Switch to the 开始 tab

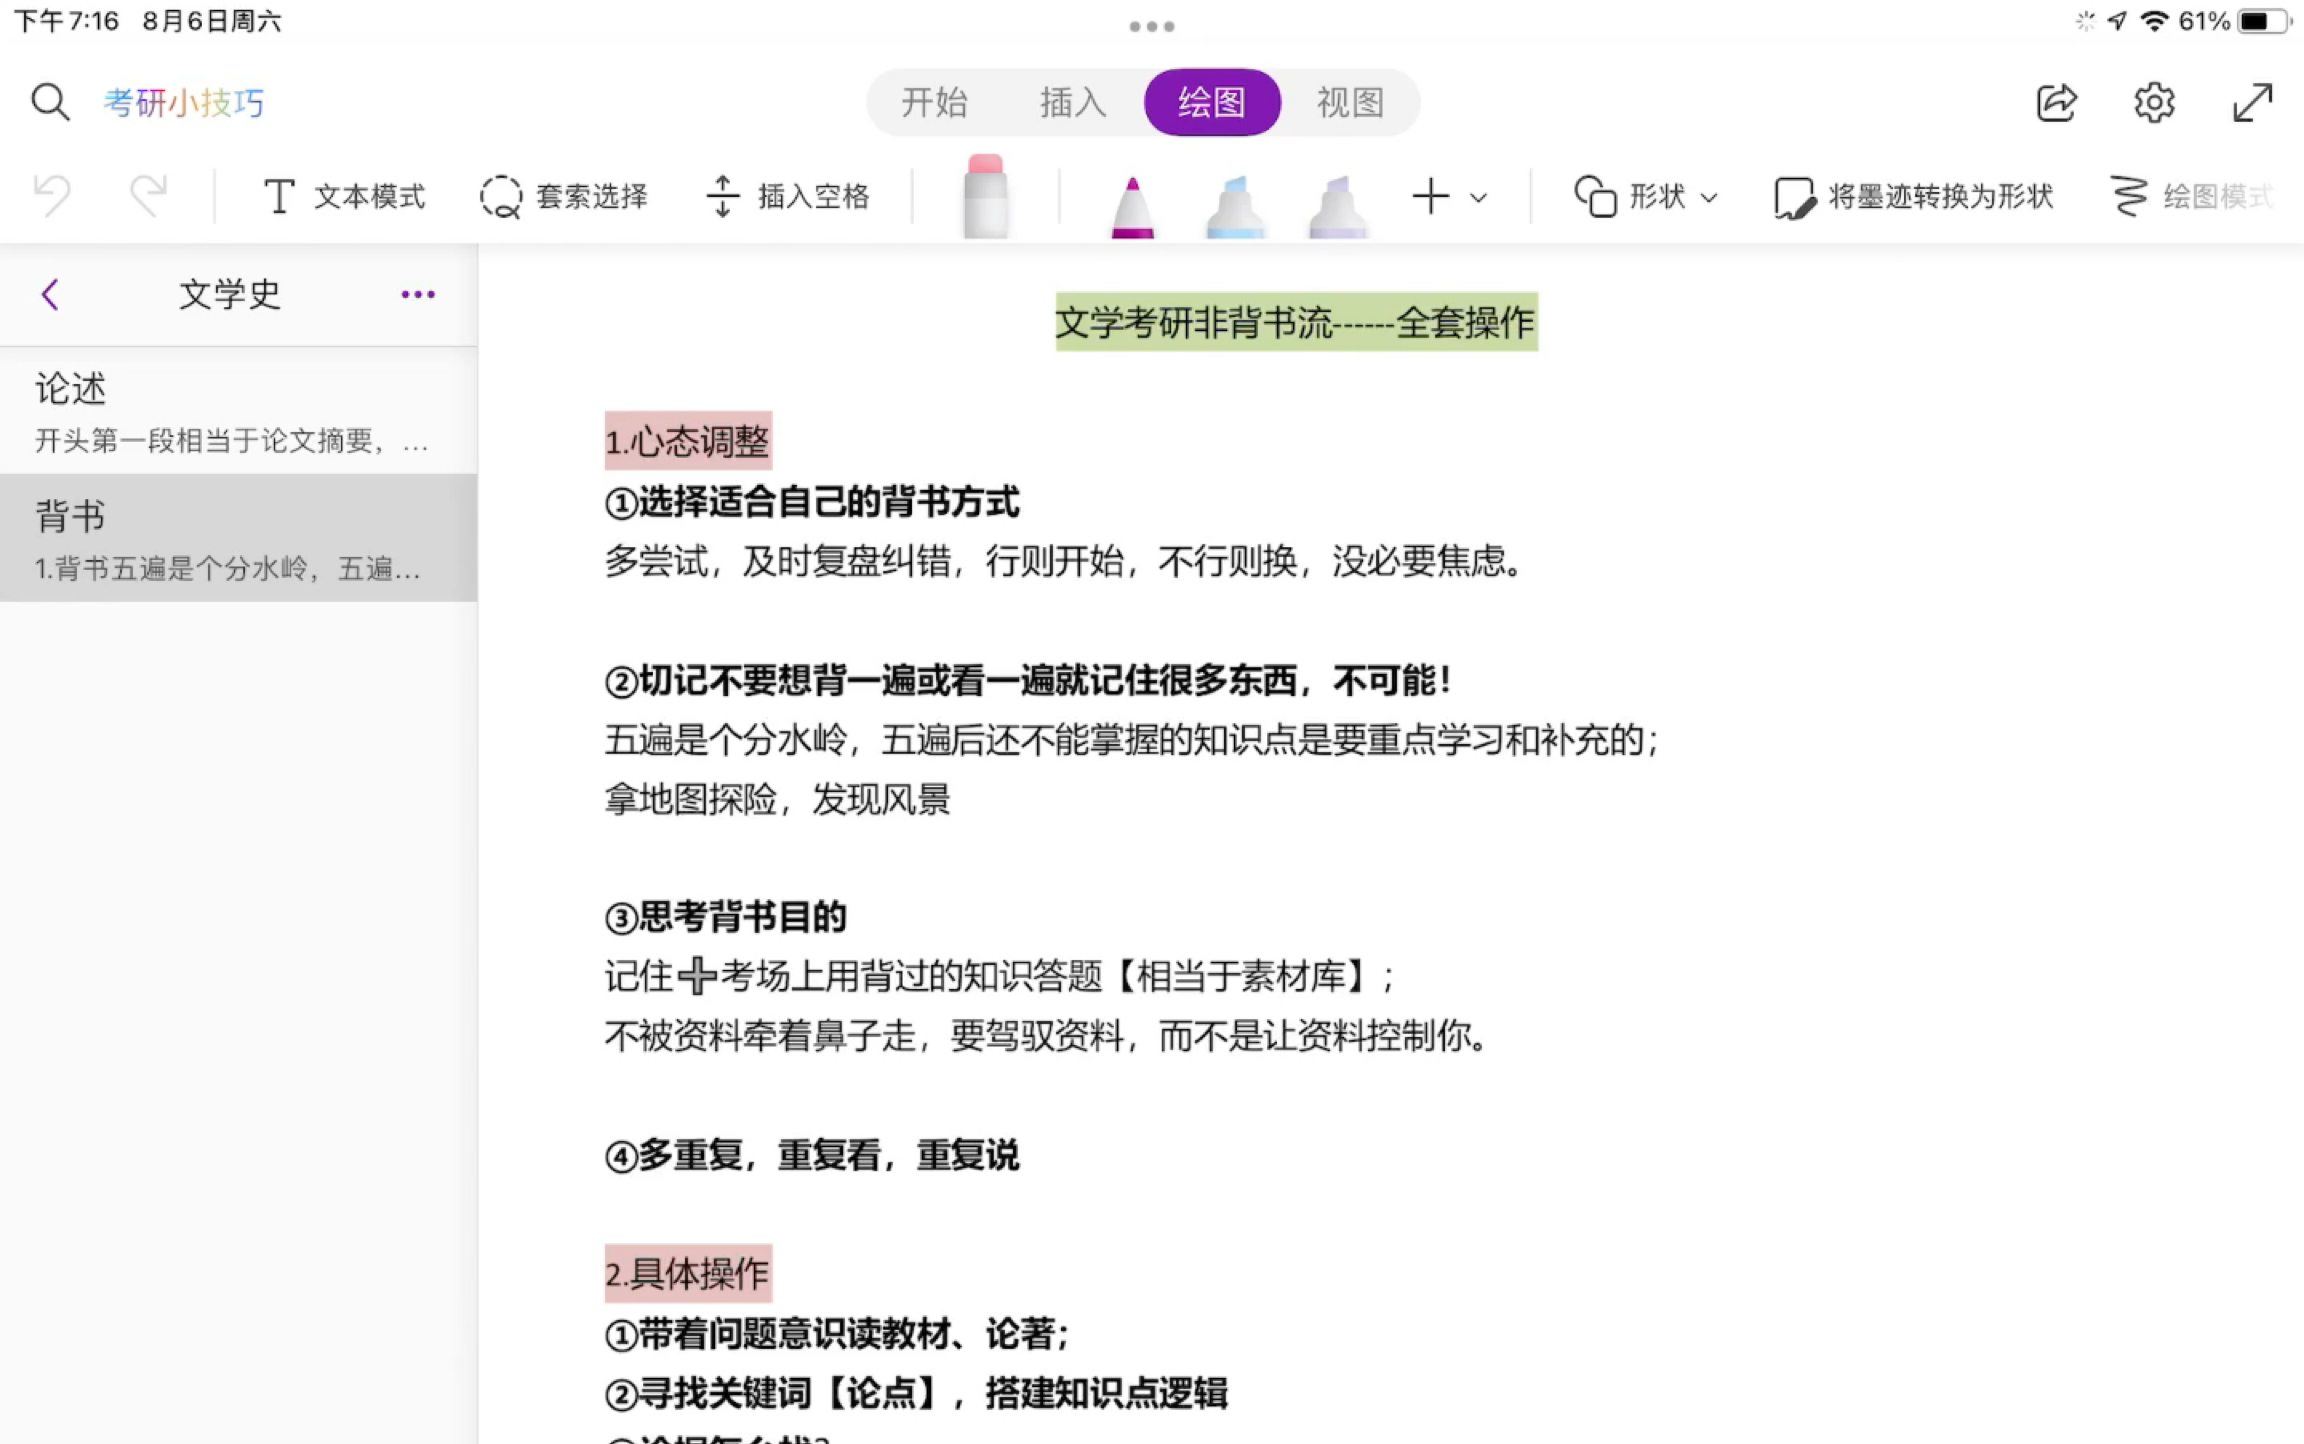934,102
